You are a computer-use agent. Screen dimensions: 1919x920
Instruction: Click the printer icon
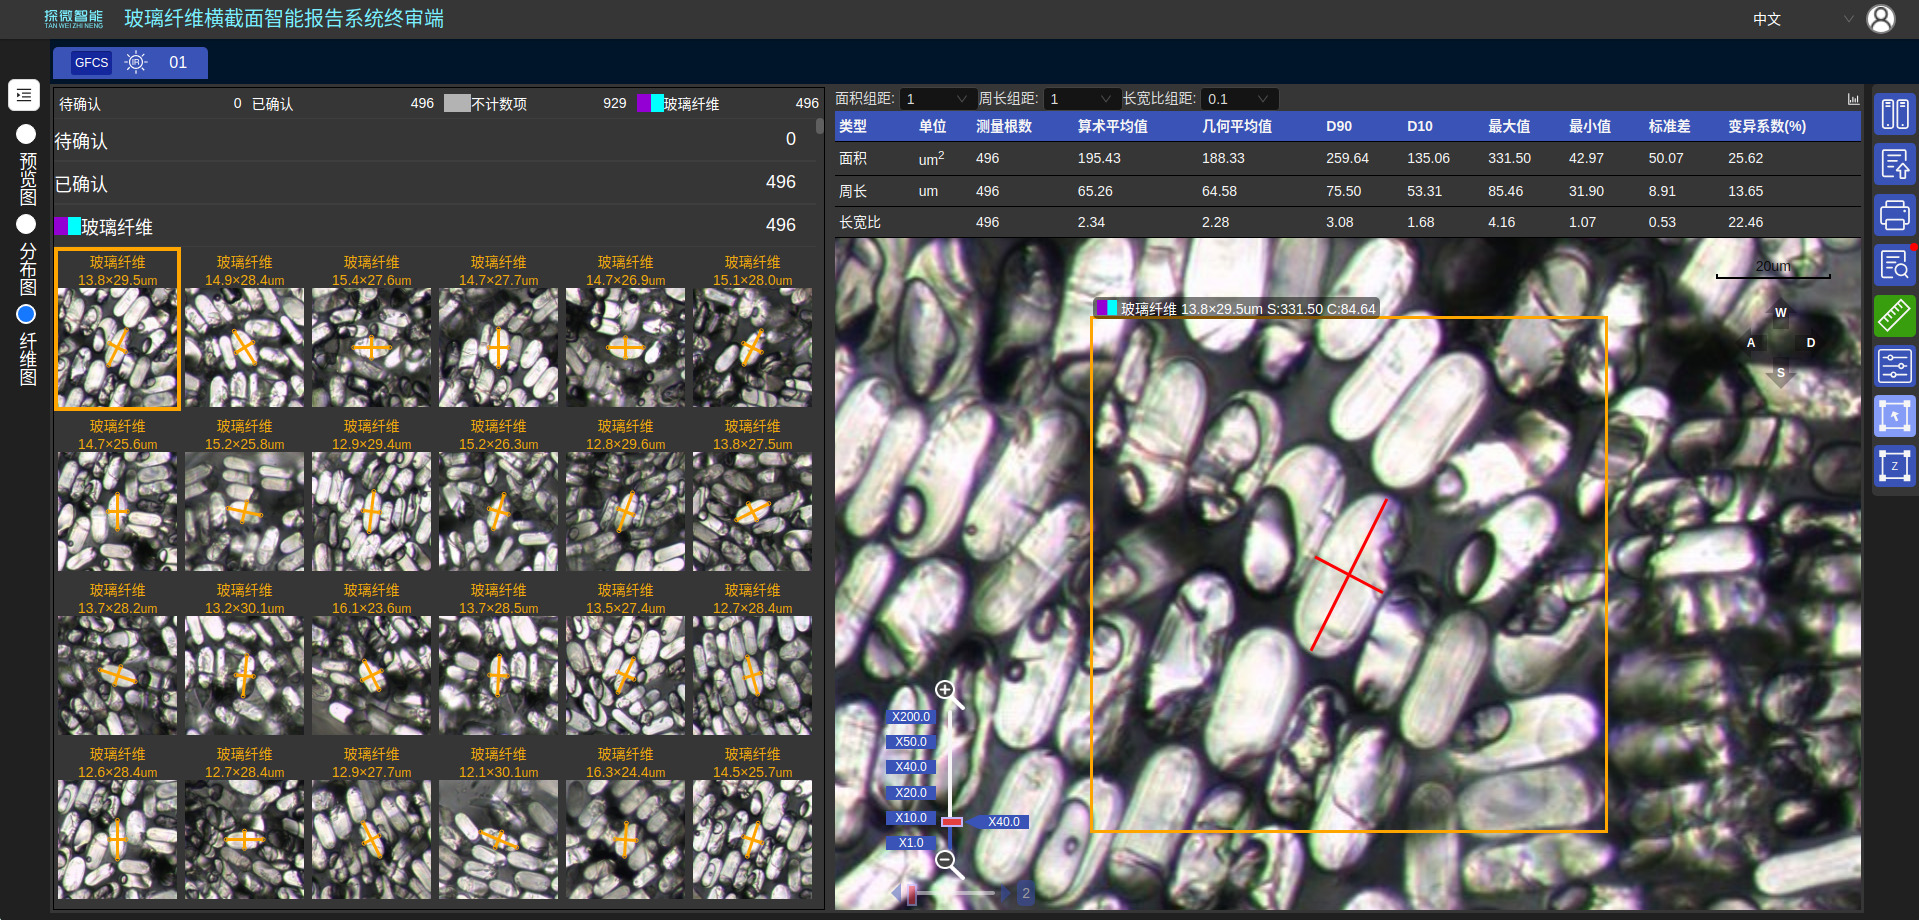[1894, 214]
